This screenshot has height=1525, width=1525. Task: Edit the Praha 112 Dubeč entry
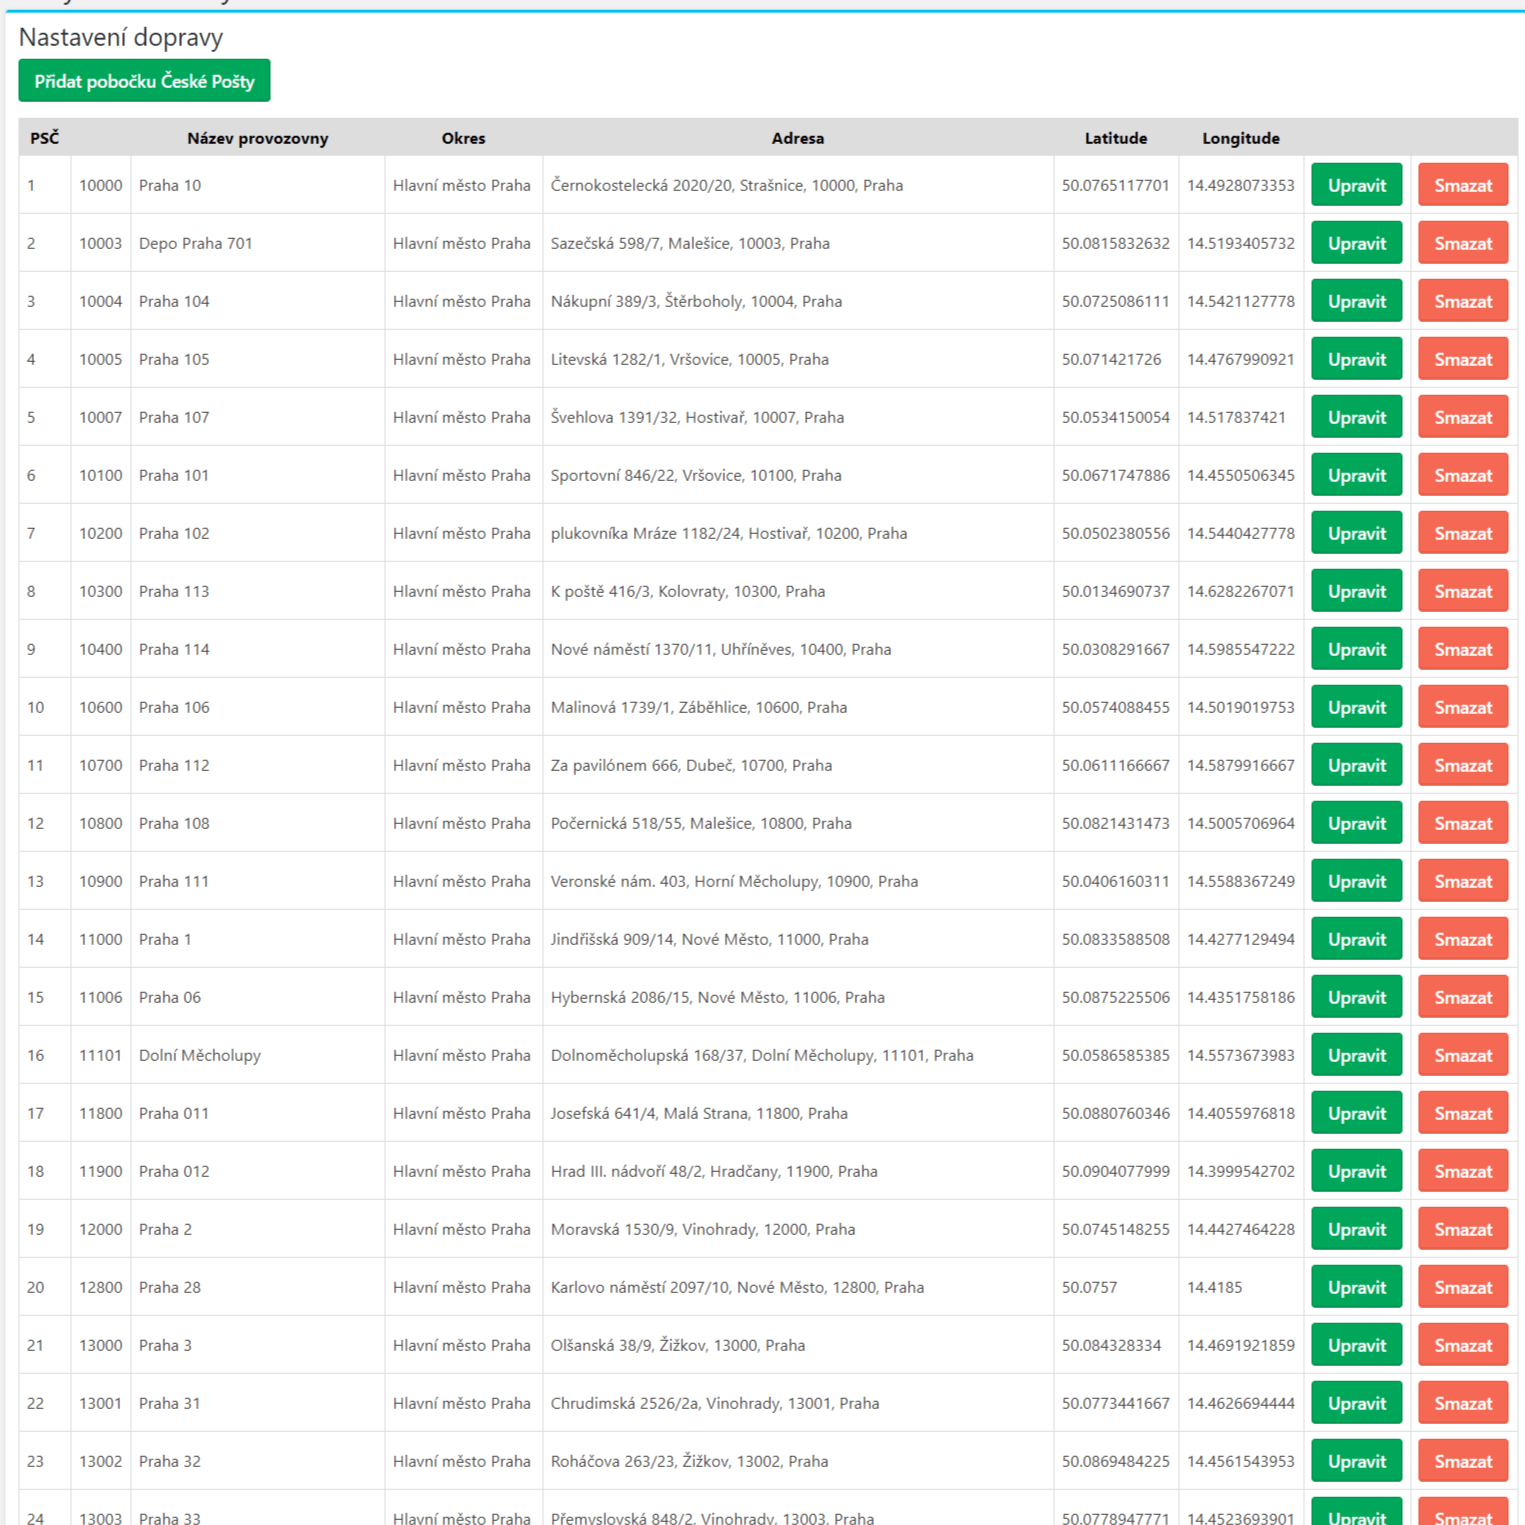pyautogui.click(x=1356, y=765)
